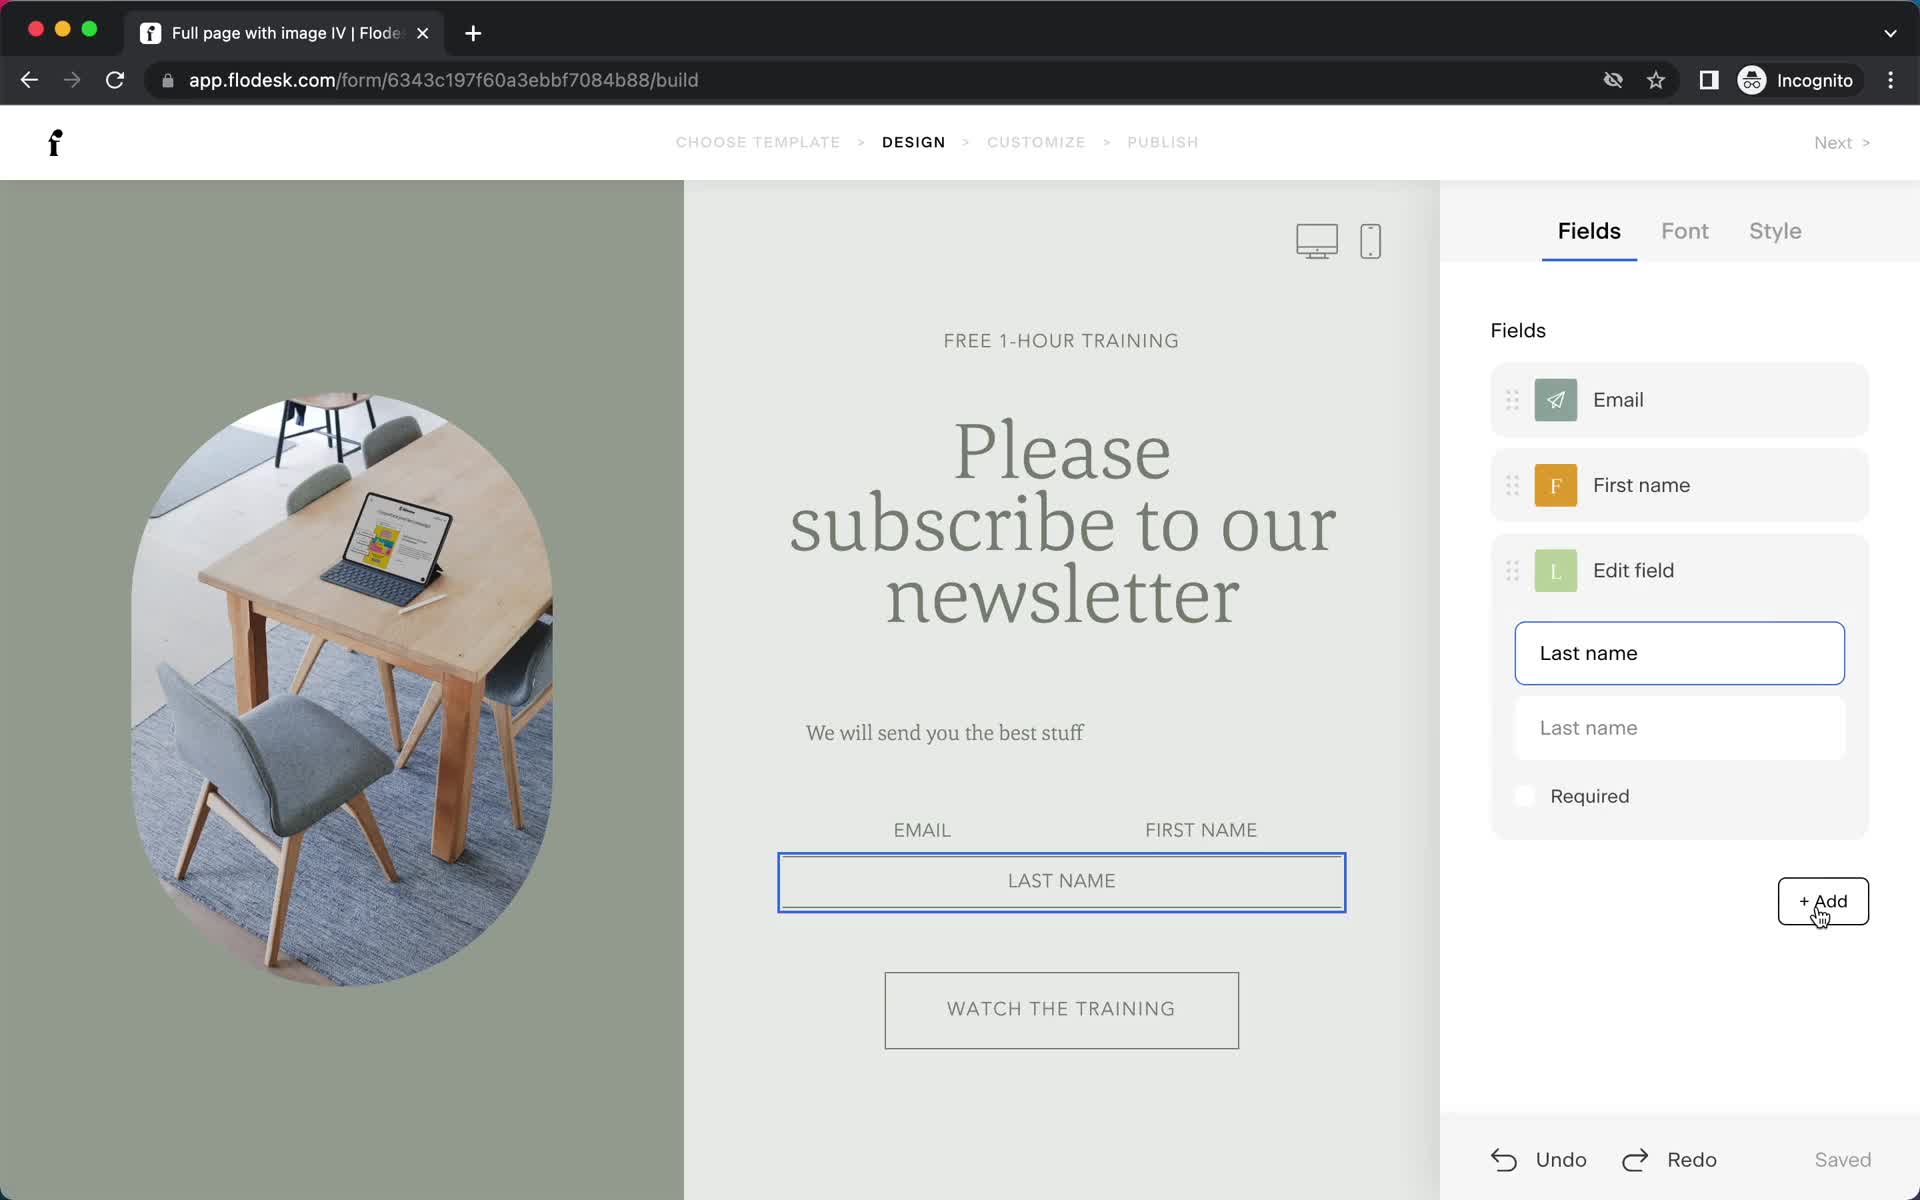Click the First name field icon
Viewport: 1920px width, 1200px height.
click(1555, 484)
